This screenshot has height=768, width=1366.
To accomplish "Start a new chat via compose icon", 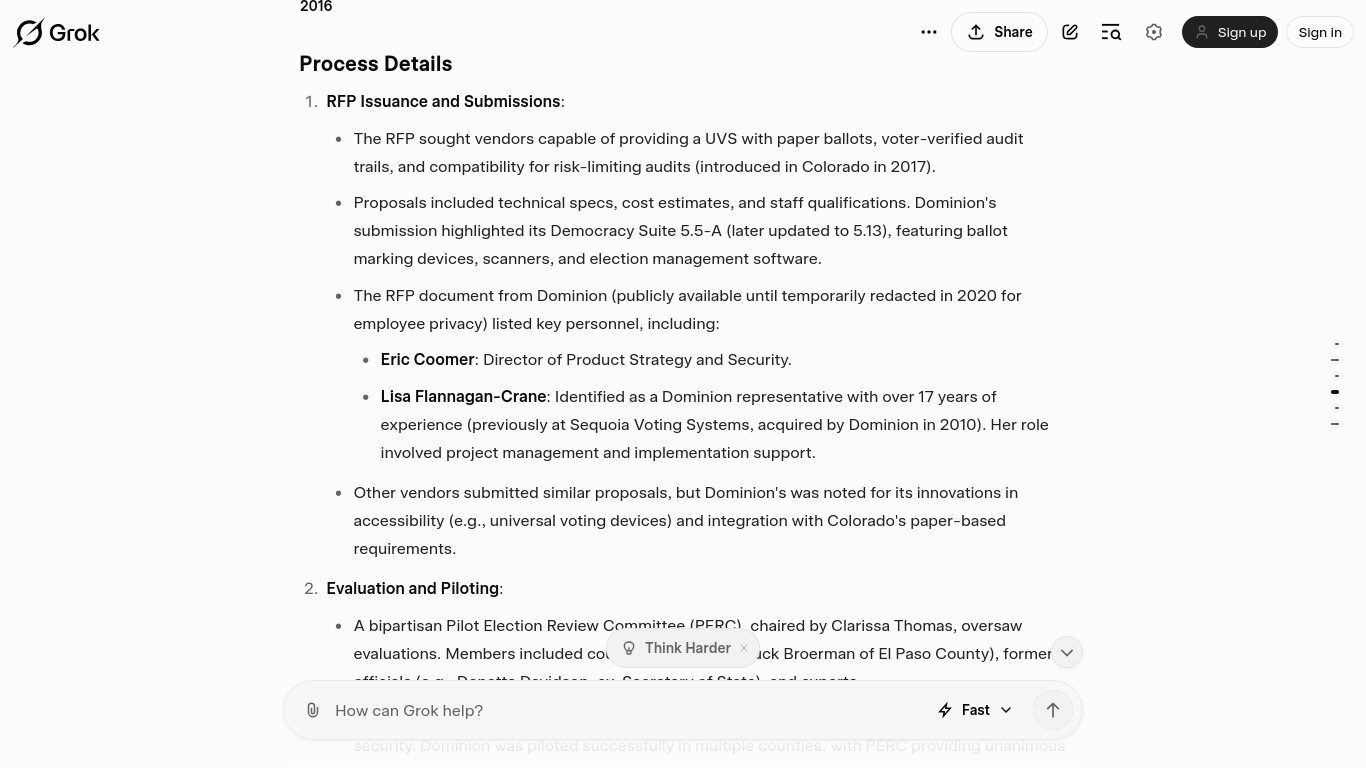I will [x=1070, y=32].
